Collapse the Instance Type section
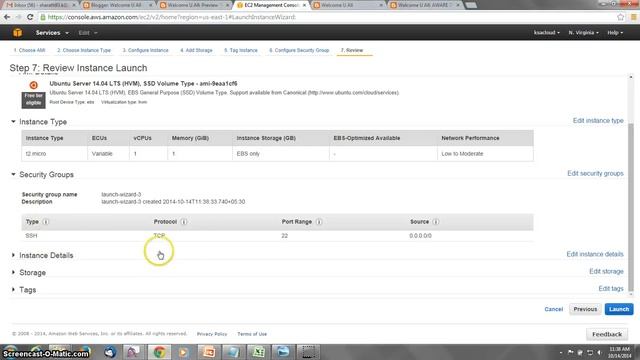This screenshot has width=640, height=360. point(13,122)
